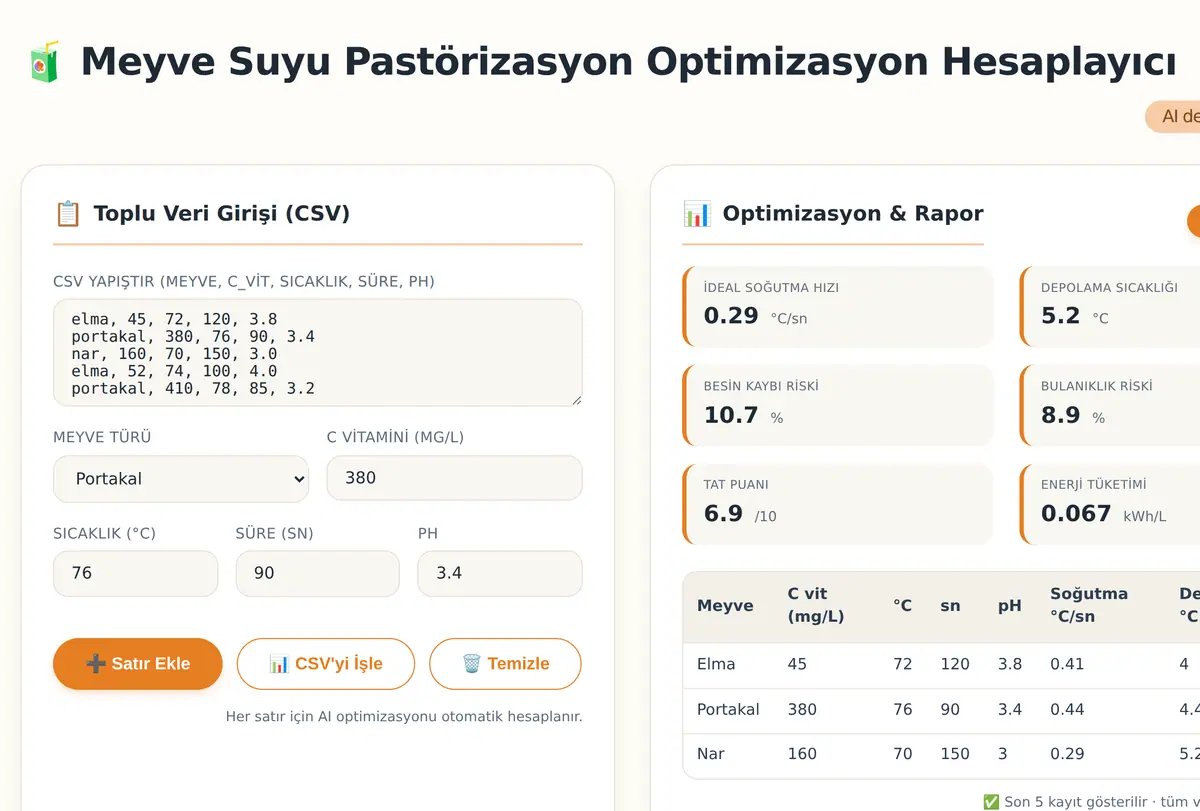Click the Sıcaklık (°C) input field
Screen dimensions: 1200x811
(x=135, y=574)
